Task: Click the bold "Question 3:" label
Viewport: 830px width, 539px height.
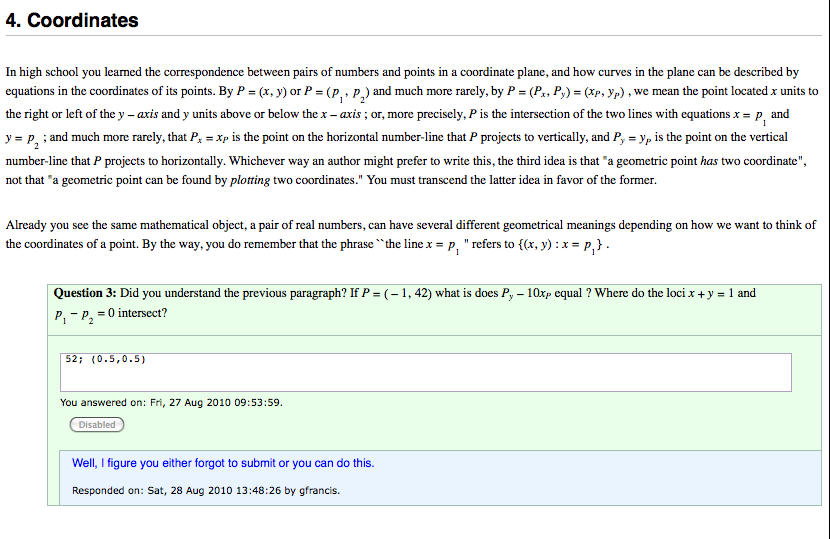Action: [85, 293]
